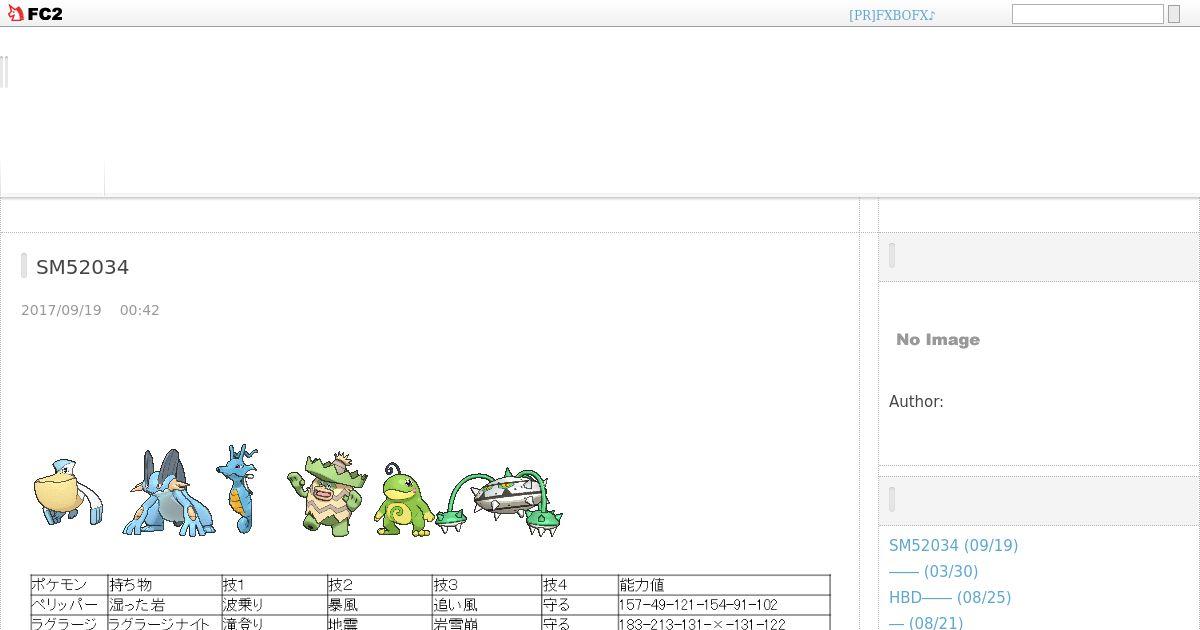The width and height of the screenshot is (1200, 630).
Task: Click the 暴風 move cell
Action: [379, 605]
